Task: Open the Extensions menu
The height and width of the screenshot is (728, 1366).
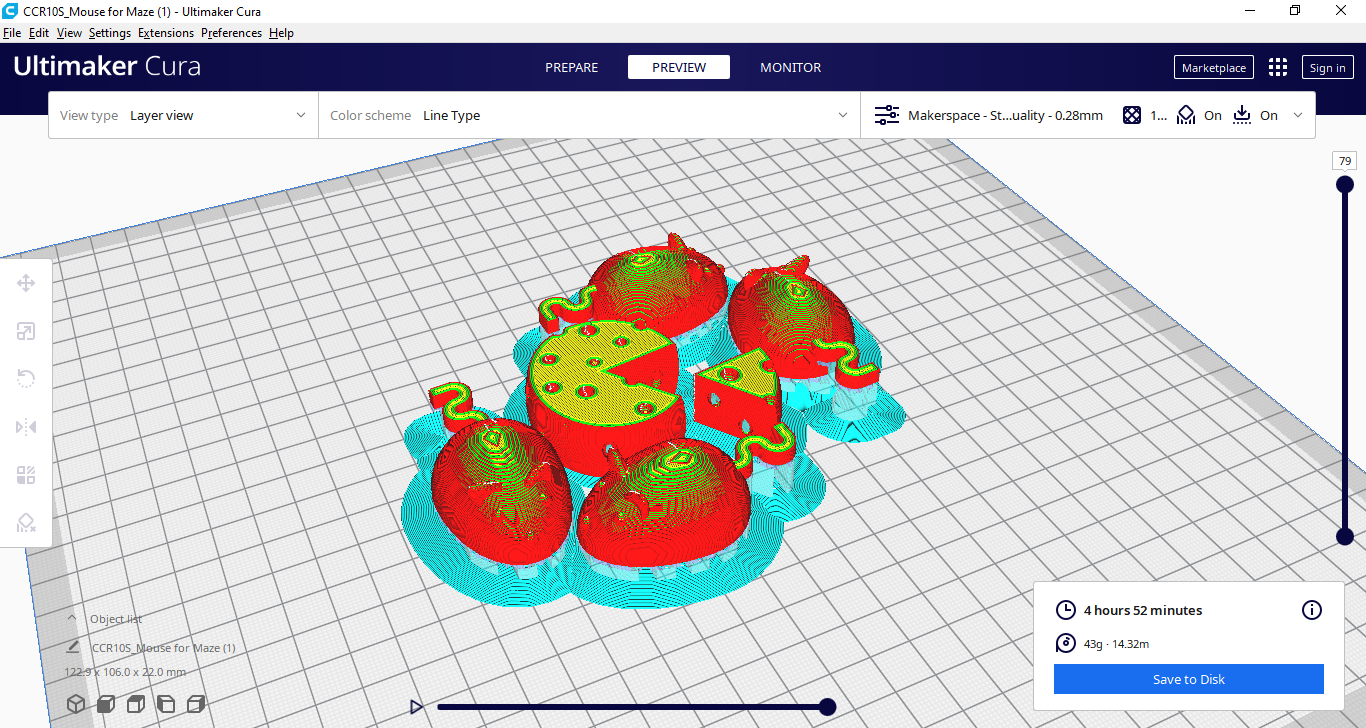Action: (x=166, y=32)
